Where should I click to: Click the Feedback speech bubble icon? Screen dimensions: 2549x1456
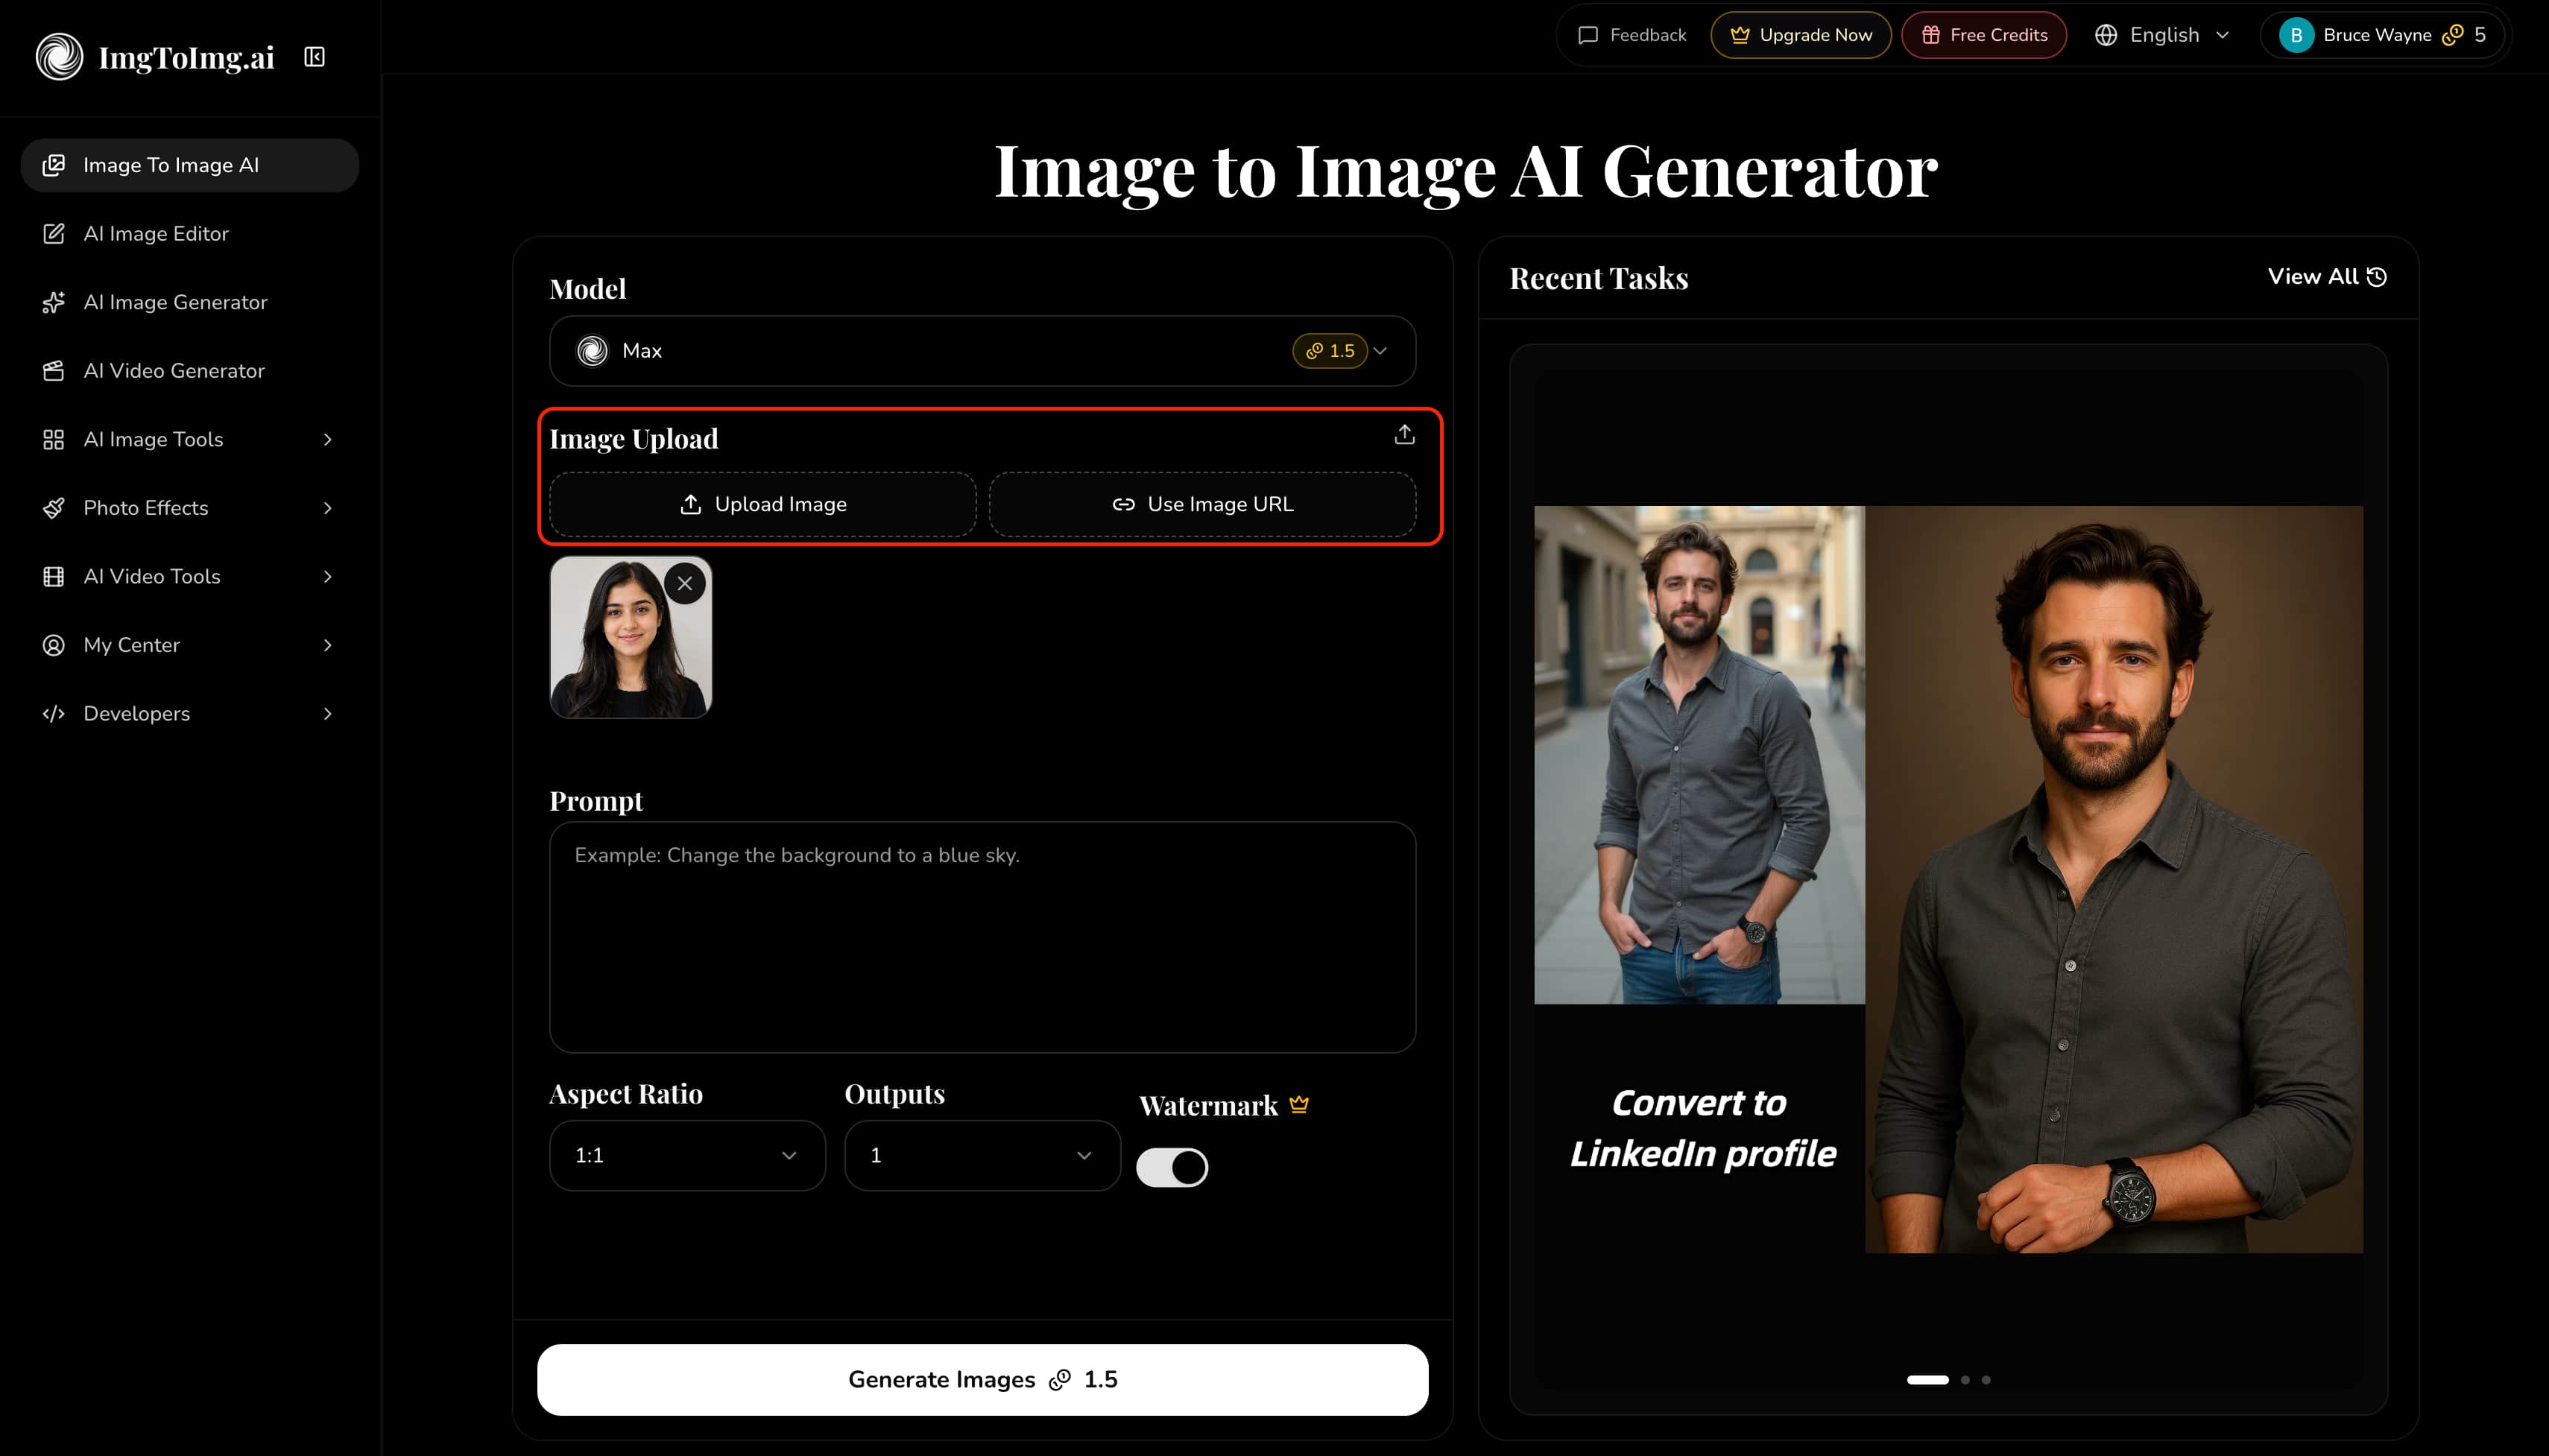pos(1588,35)
